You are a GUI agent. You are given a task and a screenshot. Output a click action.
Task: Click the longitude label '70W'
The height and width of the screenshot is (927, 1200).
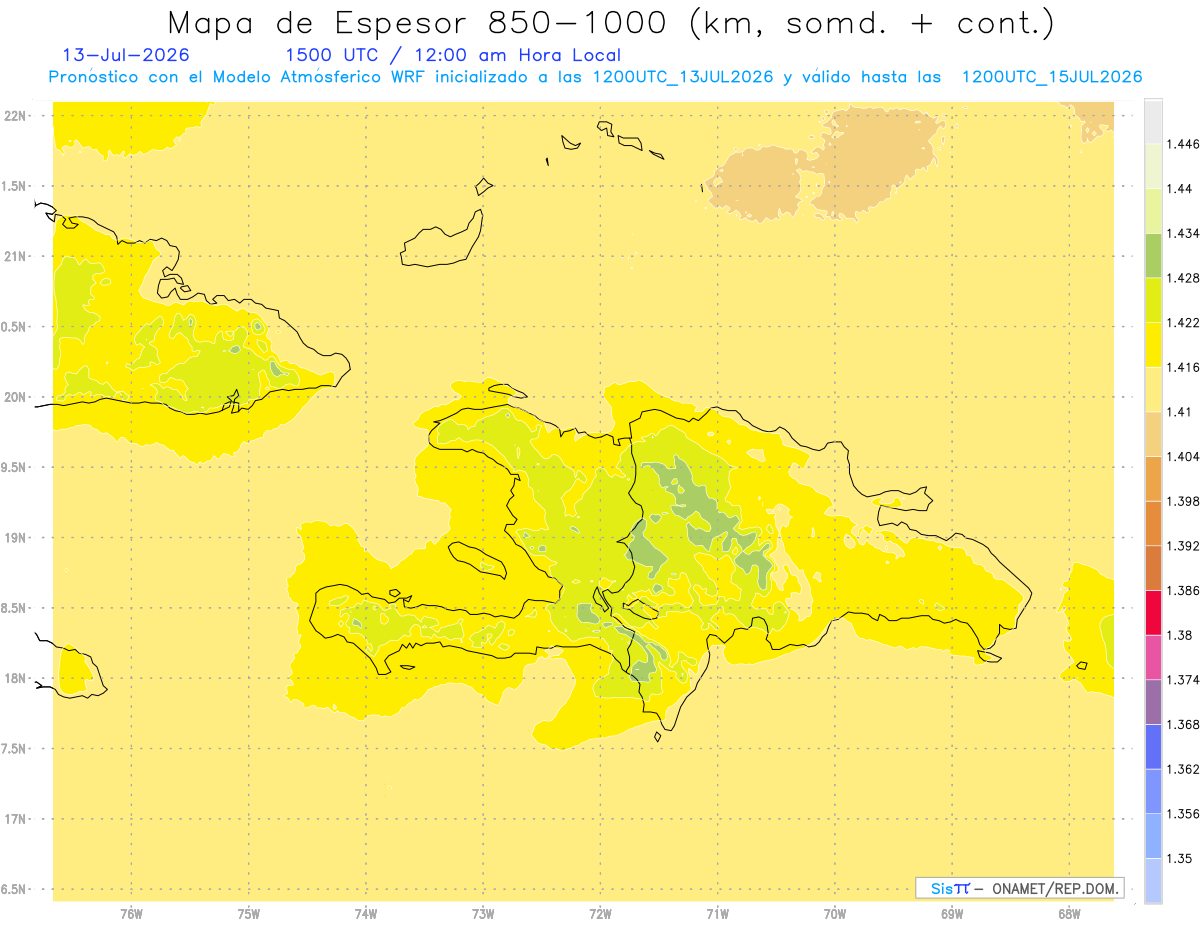835,914
